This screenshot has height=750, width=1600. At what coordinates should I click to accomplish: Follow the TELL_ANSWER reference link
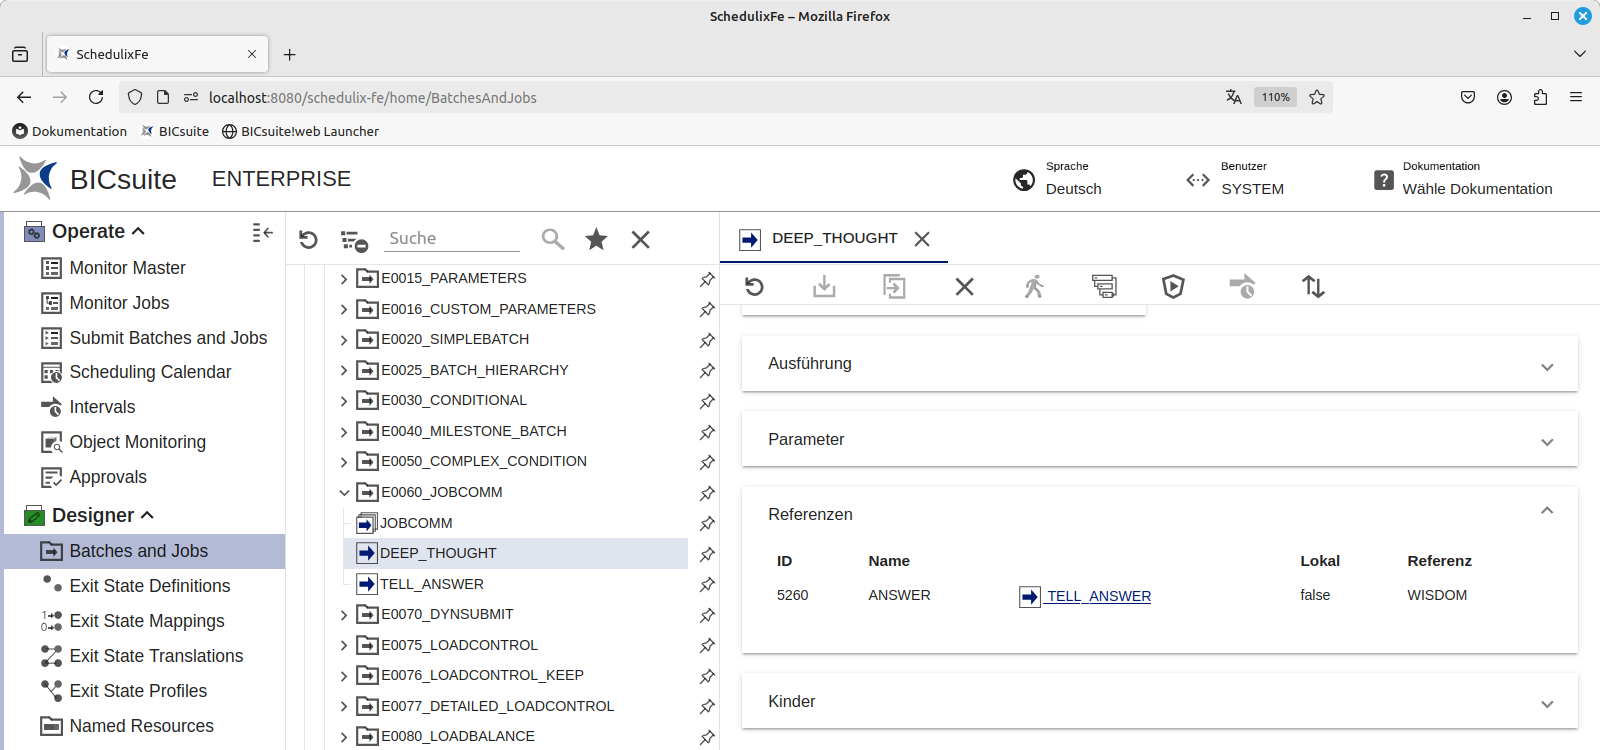pyautogui.click(x=1098, y=596)
